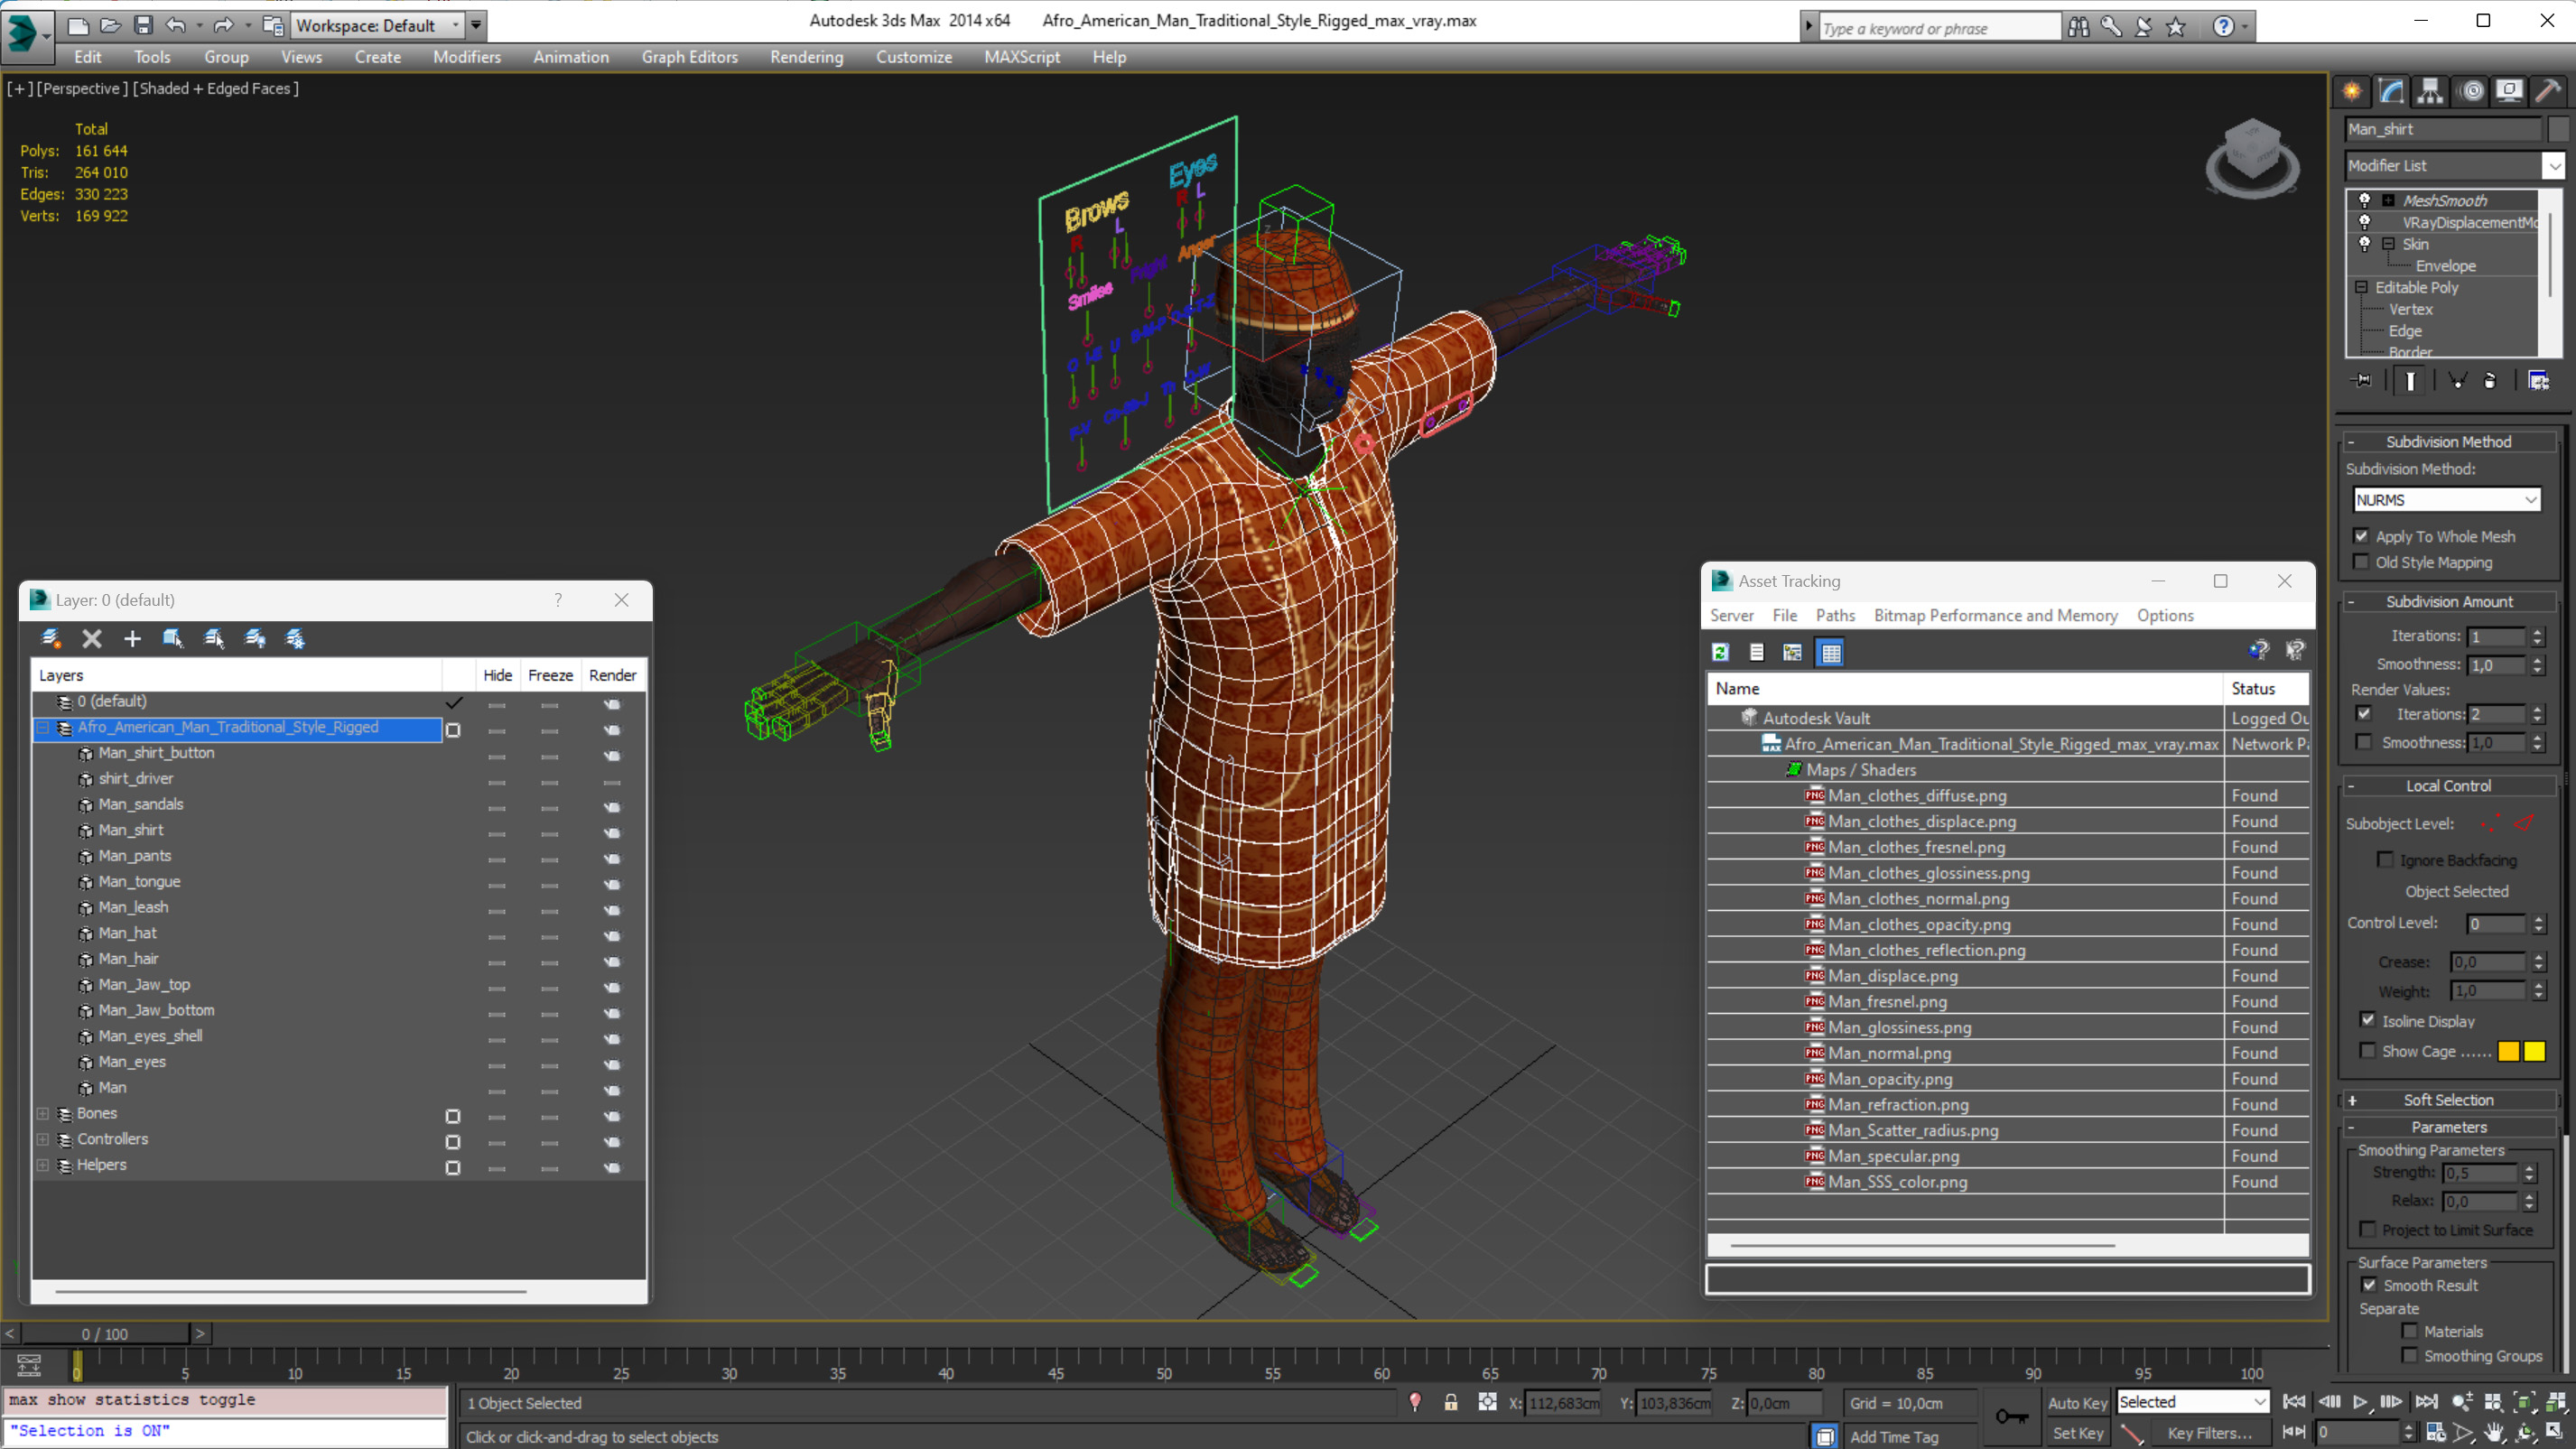Select Man_clothes_diffuse.png in Asset Tracking

point(1917,795)
